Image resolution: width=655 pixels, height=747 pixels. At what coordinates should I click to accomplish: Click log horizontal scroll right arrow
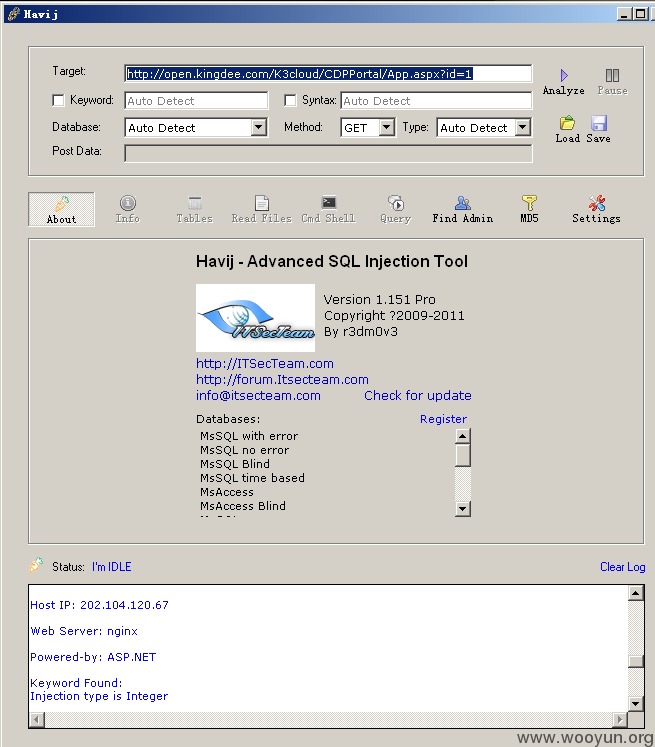coord(620,719)
